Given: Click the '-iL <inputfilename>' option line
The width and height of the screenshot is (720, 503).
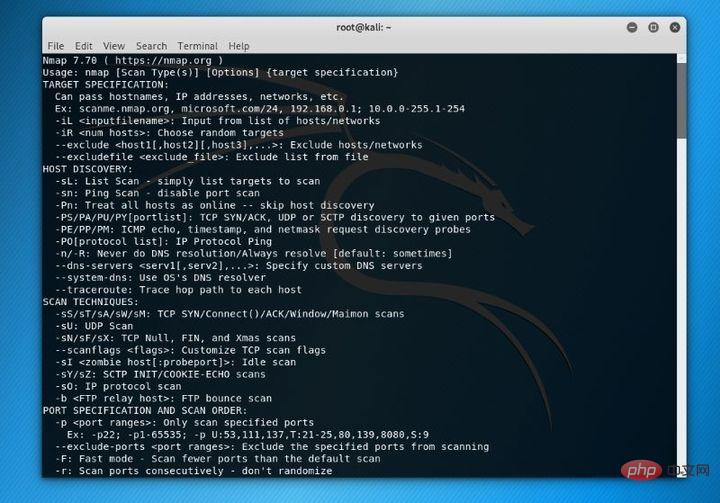Looking at the screenshot, I should (x=218, y=121).
